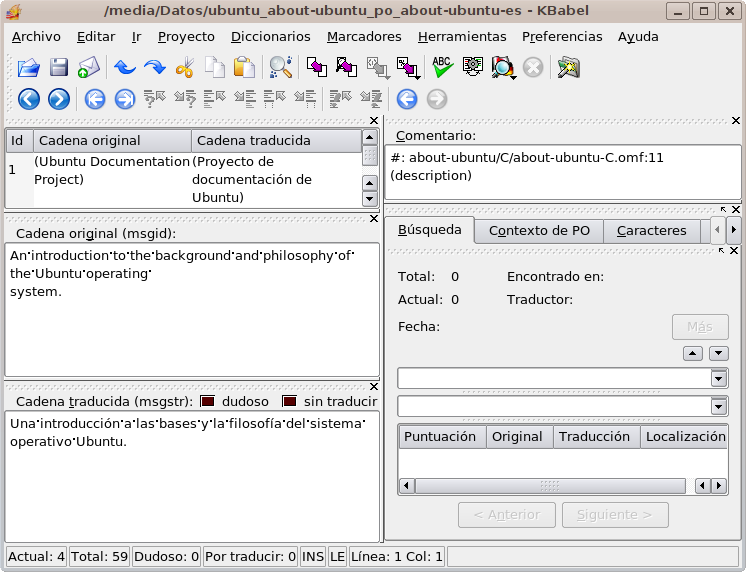Screen dimensions: 746x572
Task: Go back in history with the light blue arrow
Action: 407,99
